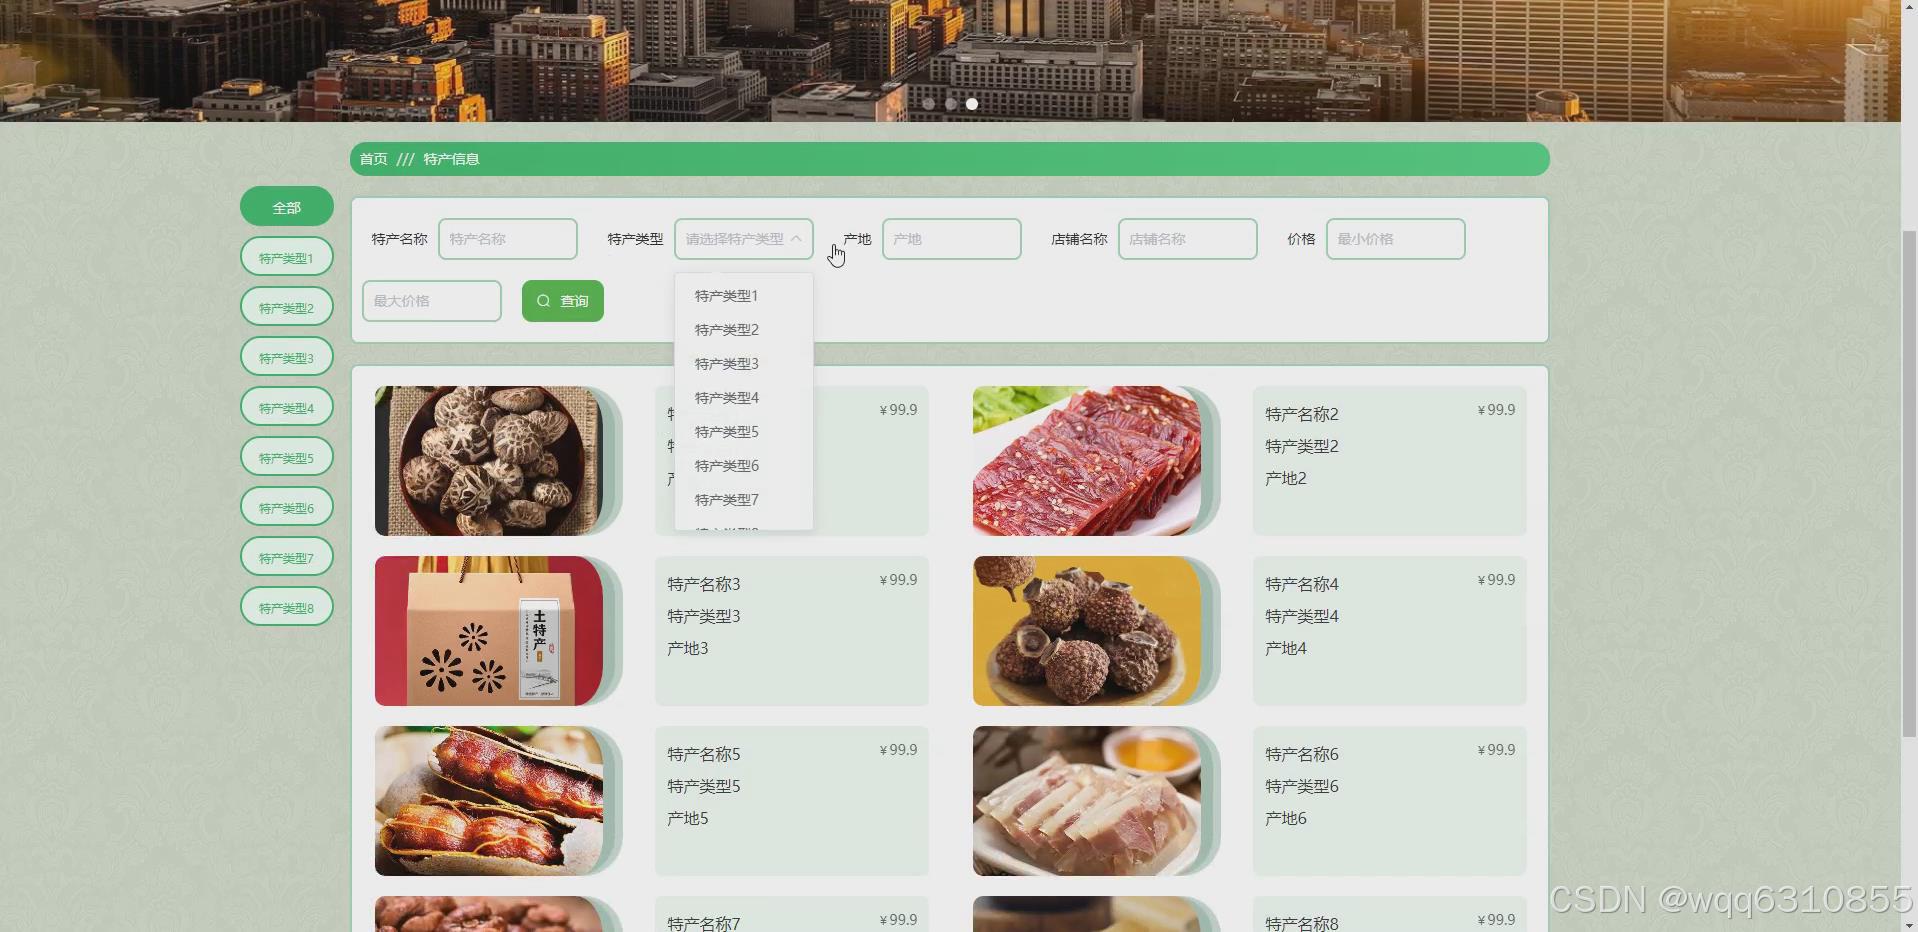The width and height of the screenshot is (1918, 932).
Task: Select the first carousel indicator dot
Action: pos(929,104)
